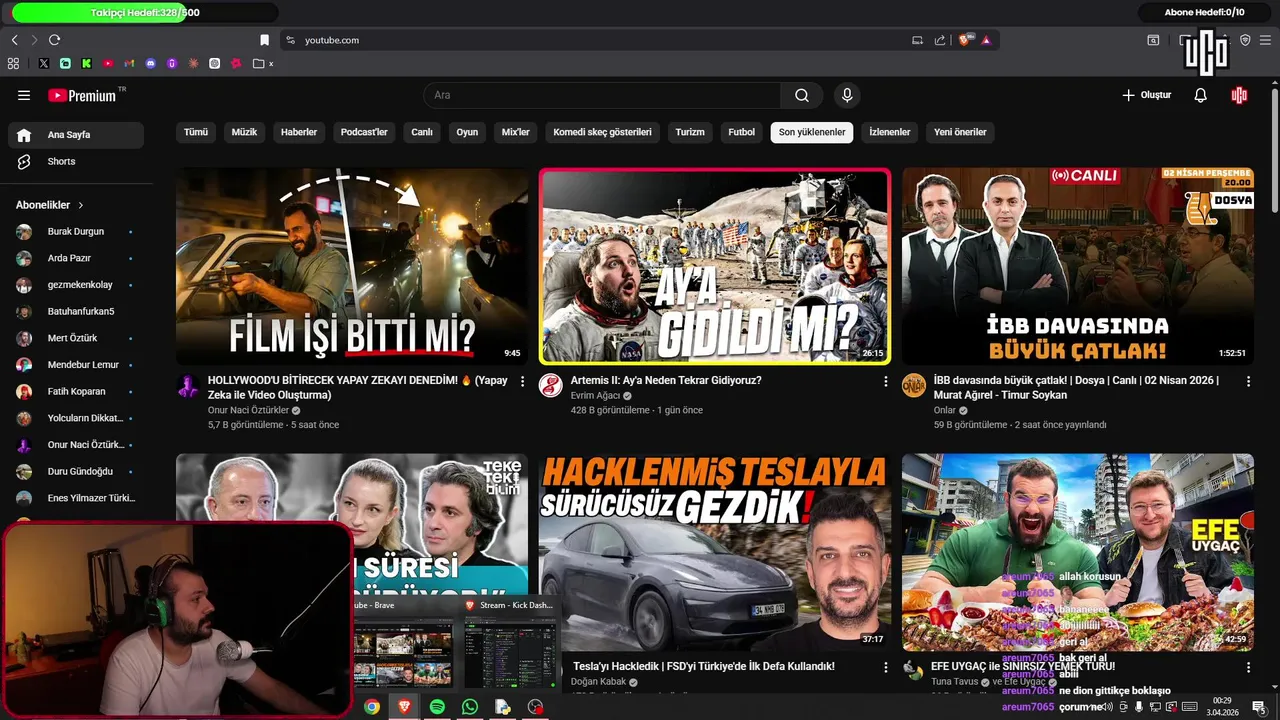
Task: Open YouTube notifications bell
Action: pos(1201,95)
